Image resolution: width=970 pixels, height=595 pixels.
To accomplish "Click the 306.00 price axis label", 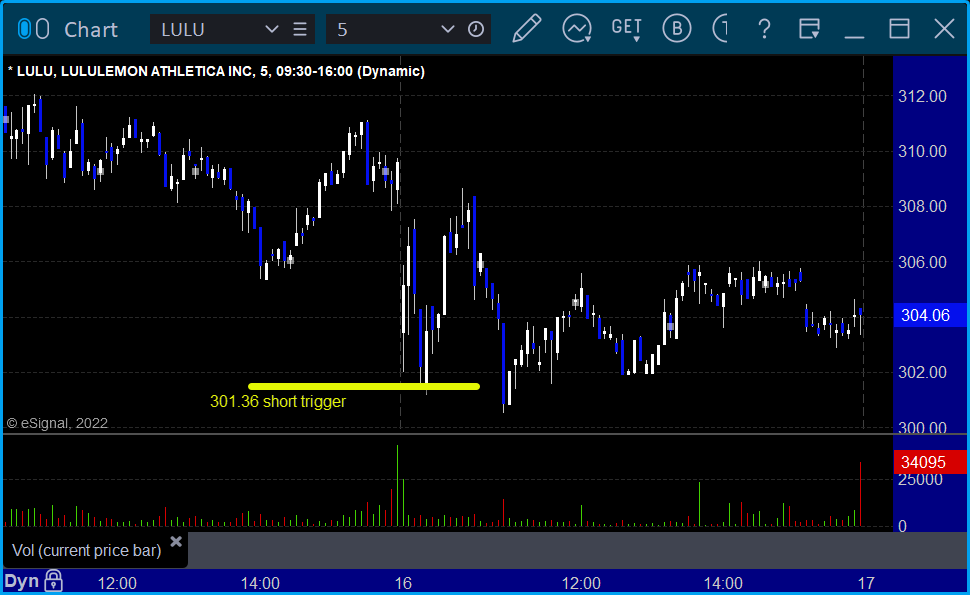I will point(922,262).
